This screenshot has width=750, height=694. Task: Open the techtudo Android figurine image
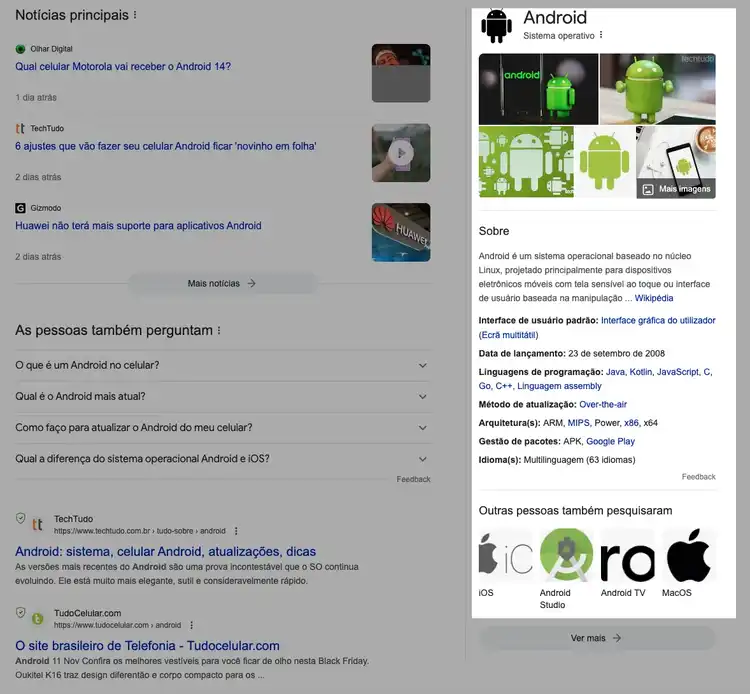click(658, 89)
